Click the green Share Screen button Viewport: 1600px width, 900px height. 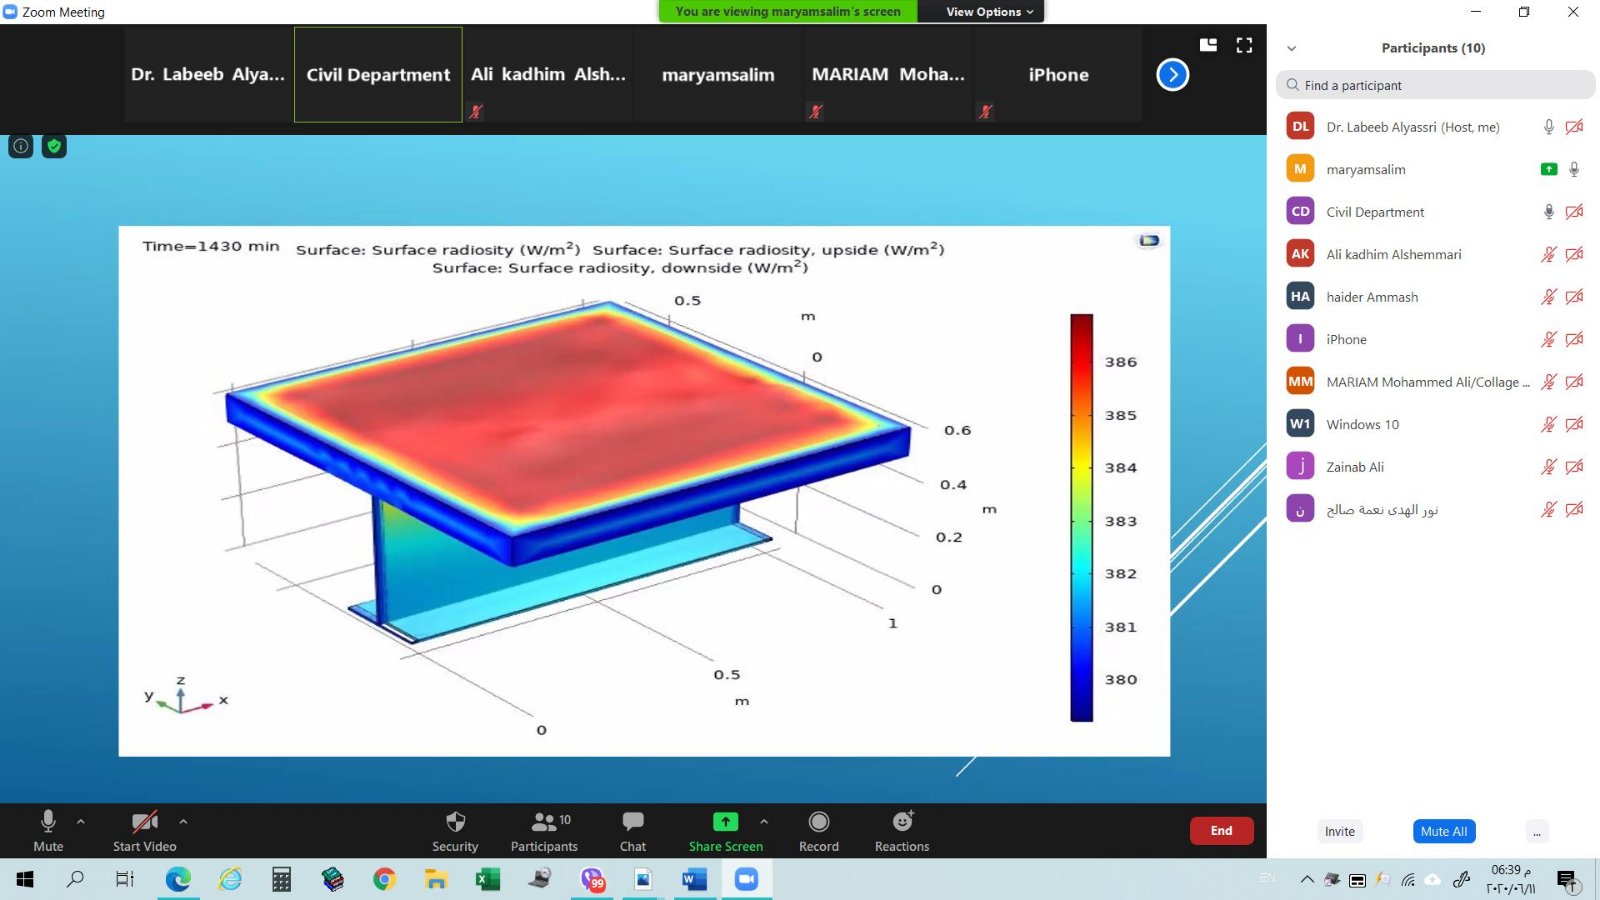tap(726, 831)
